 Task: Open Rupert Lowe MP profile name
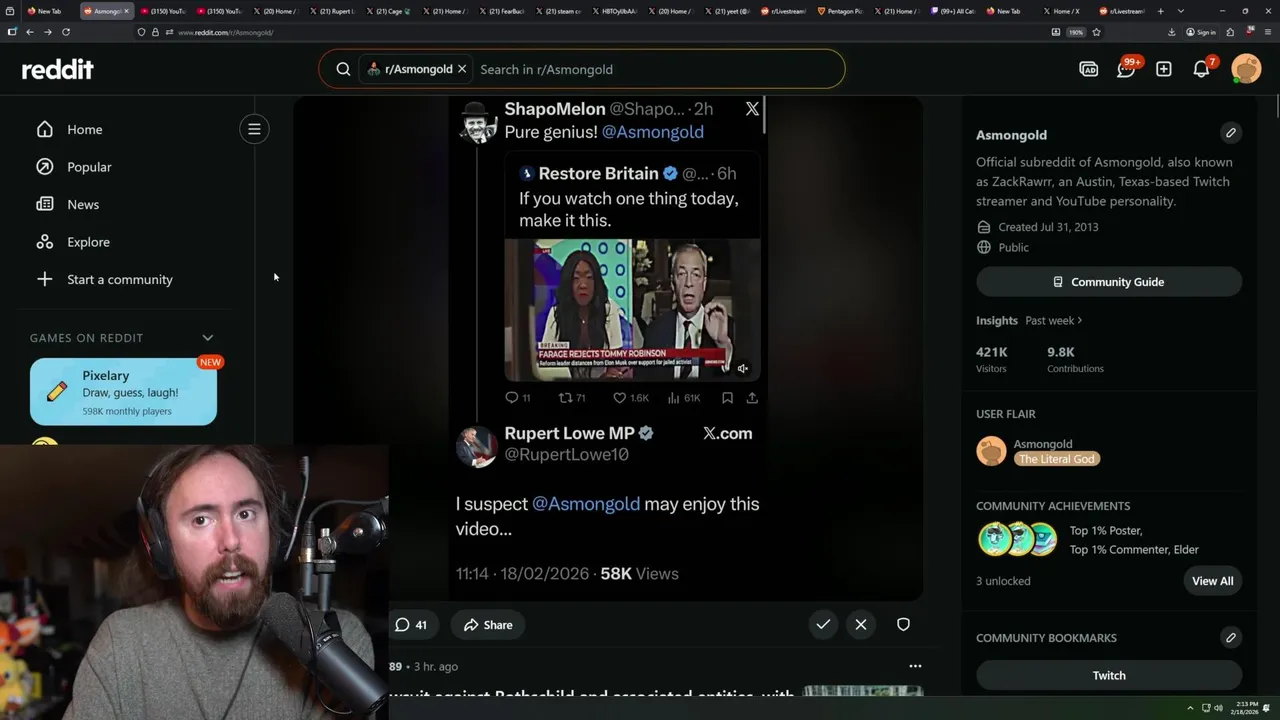tap(570, 433)
